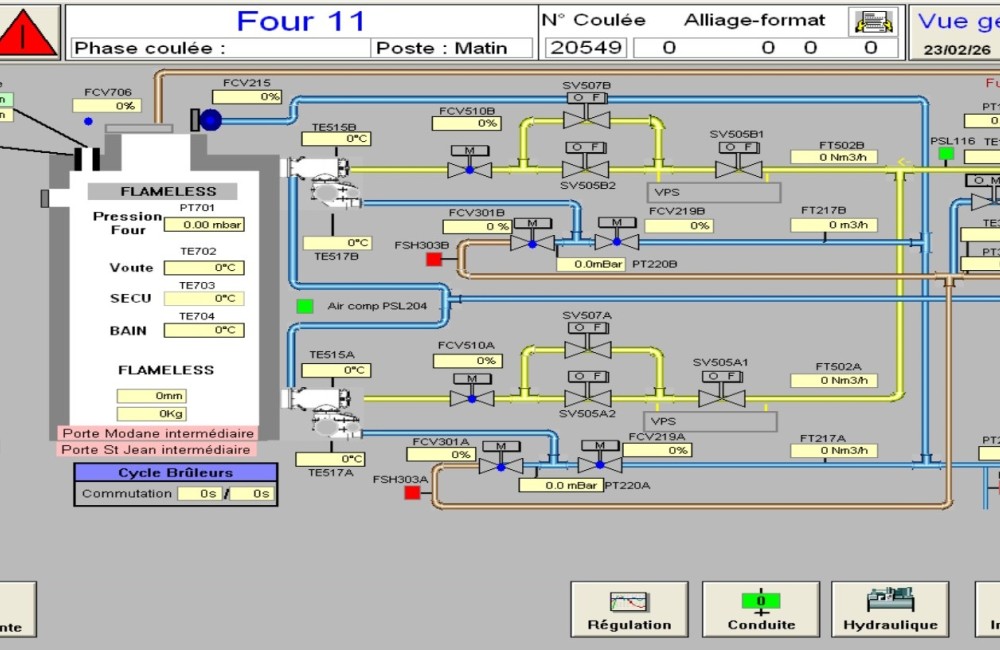Open the Conduite screen

coord(760,609)
